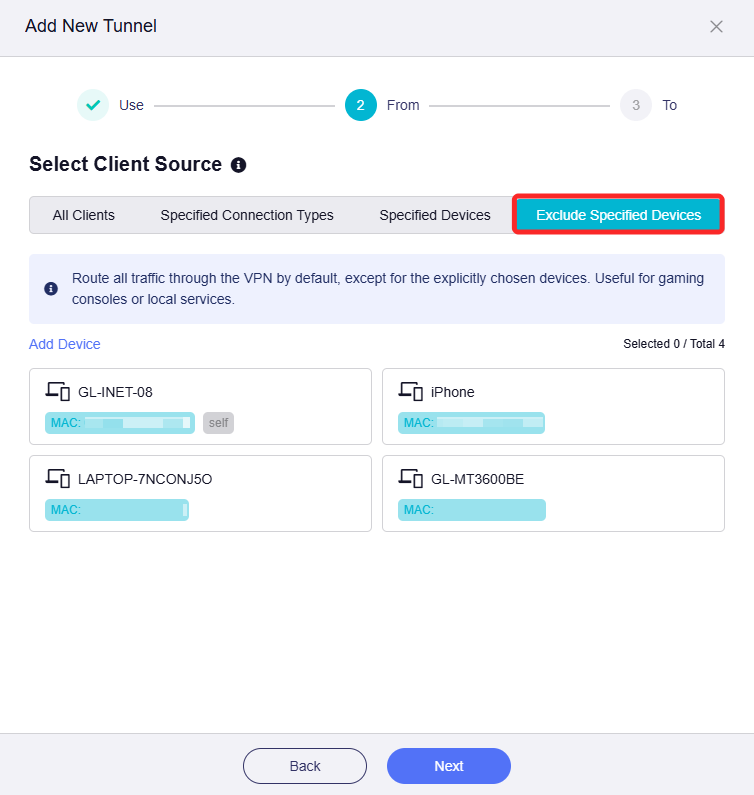This screenshot has width=754, height=795.
Task: Click the step 2 From circle
Action: coord(361,105)
